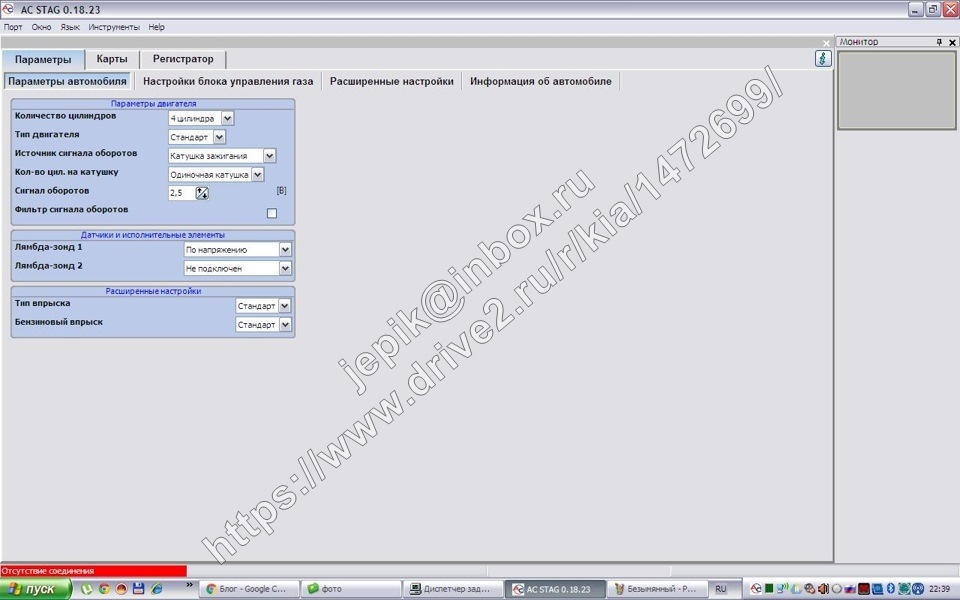
Task: Click the Bluetooth tray icon
Action: [x=891, y=588]
